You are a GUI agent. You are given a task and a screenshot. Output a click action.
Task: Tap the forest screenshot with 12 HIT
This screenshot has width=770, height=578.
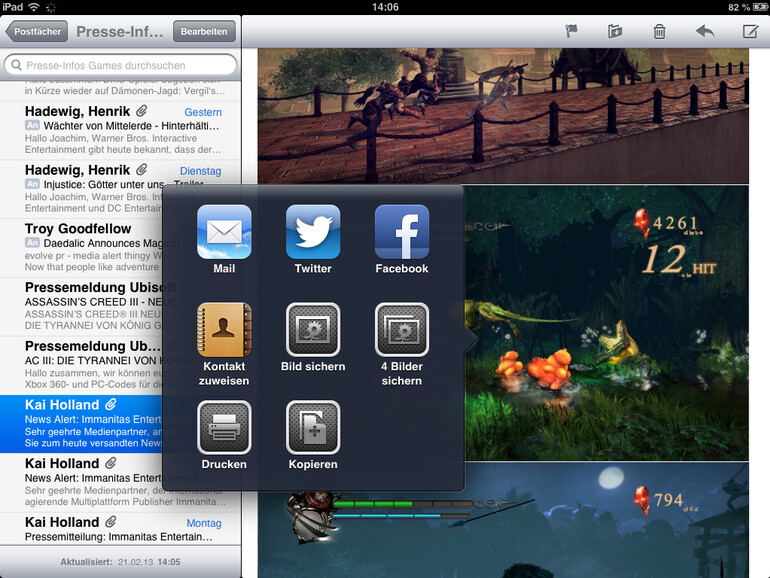point(607,323)
